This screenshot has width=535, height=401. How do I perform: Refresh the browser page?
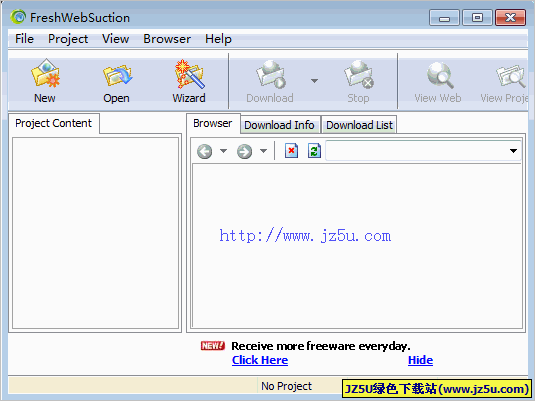(x=314, y=151)
